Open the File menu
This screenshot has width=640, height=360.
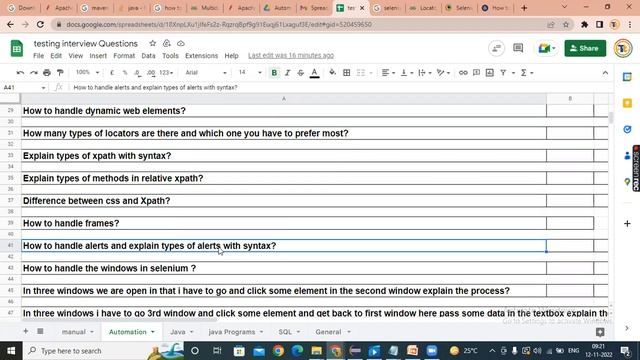click(x=38, y=56)
